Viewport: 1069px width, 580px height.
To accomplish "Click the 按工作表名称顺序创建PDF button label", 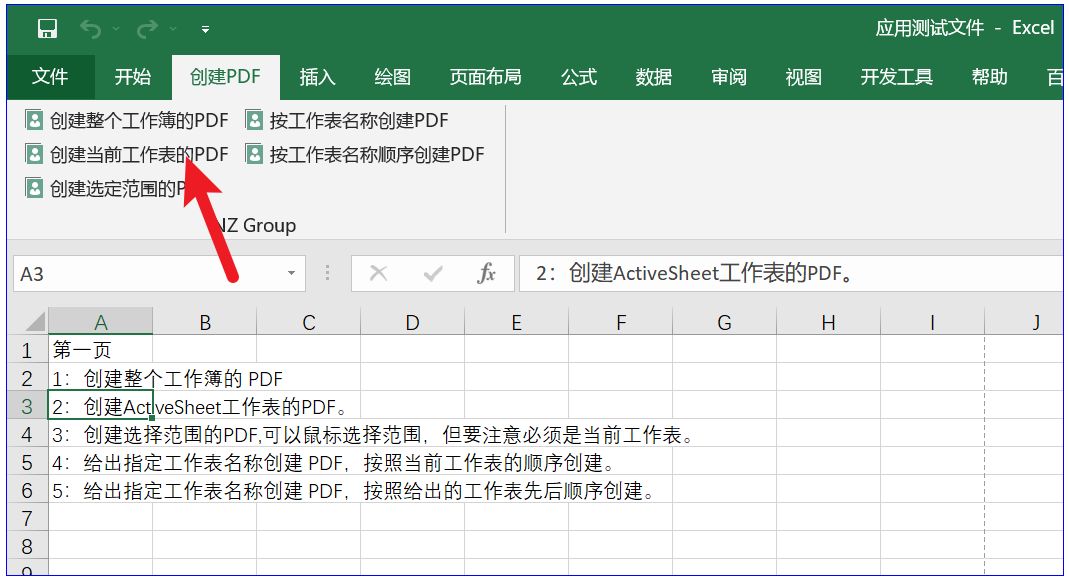I will pos(376,155).
